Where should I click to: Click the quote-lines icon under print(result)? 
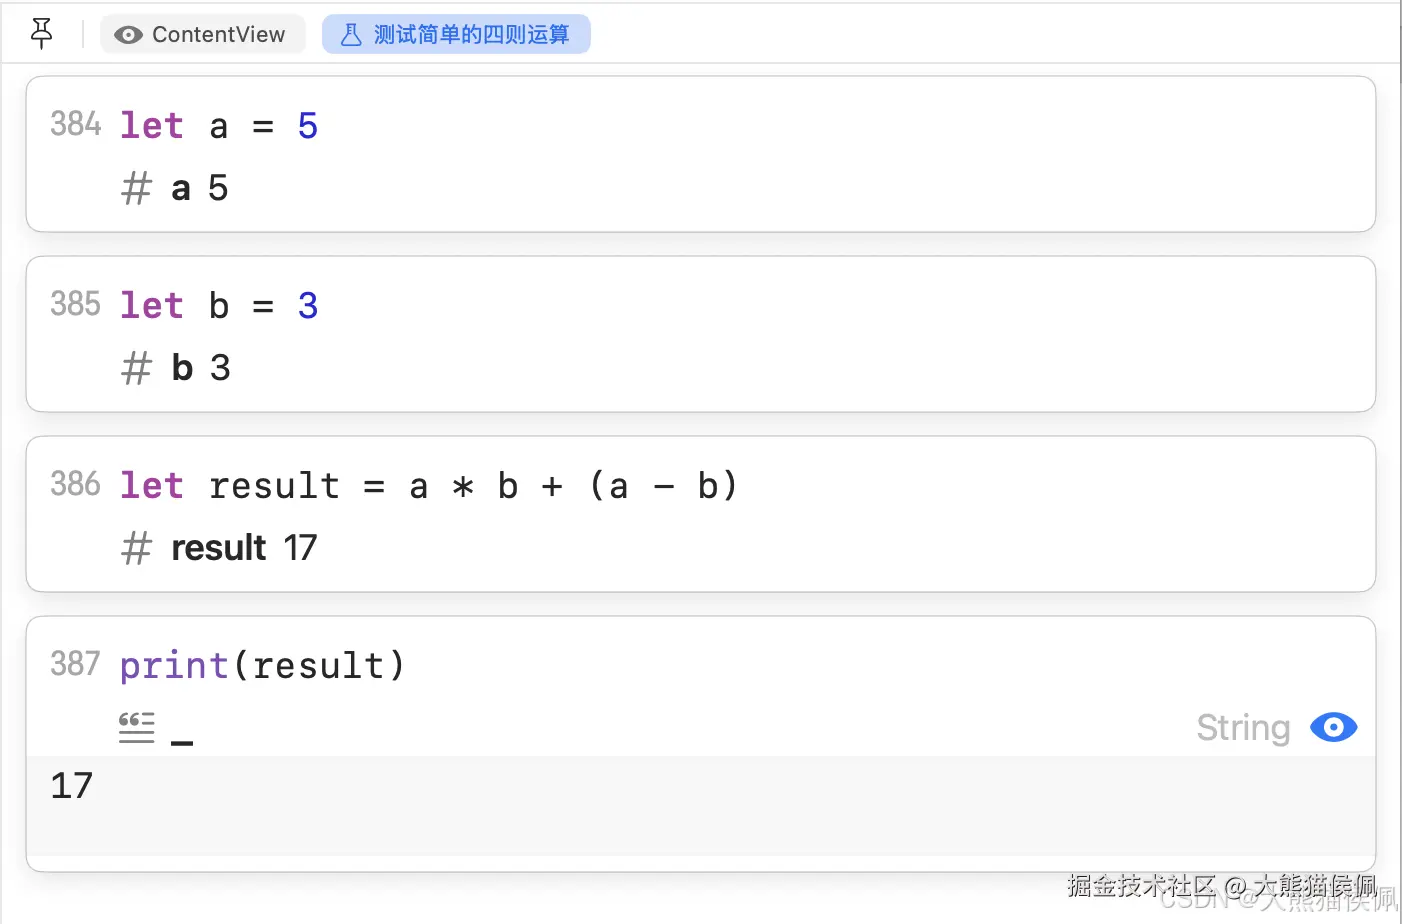tap(136, 727)
